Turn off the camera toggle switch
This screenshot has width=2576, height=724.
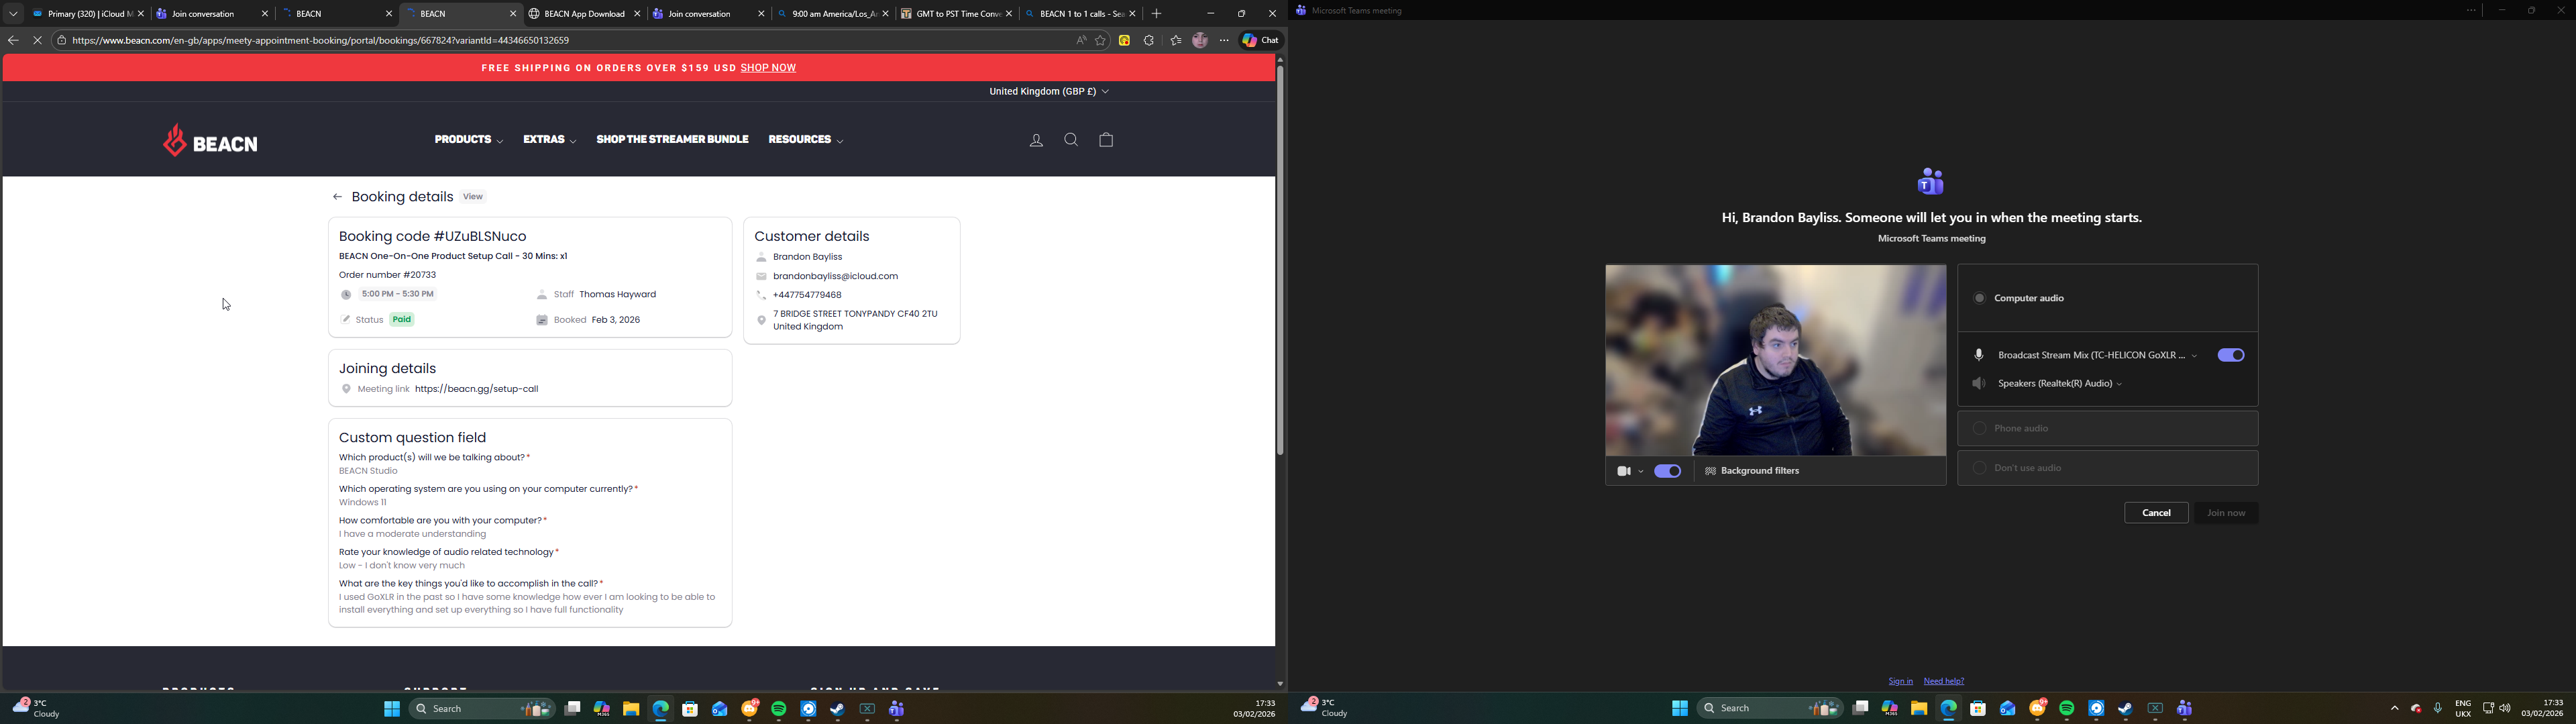coord(1667,471)
